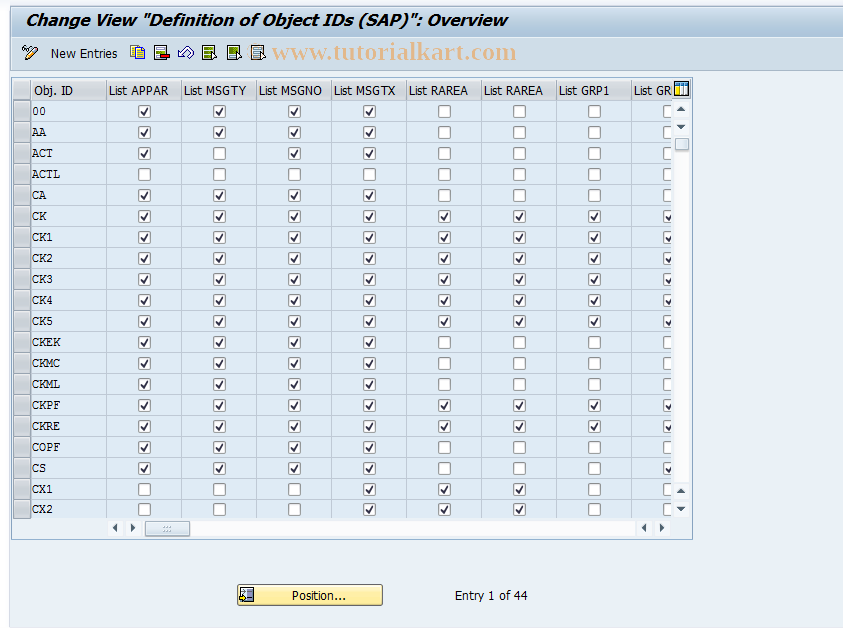The image size is (843, 628).
Task: Click the vertical scrollbar down arrow at bottom
Action: (681, 509)
